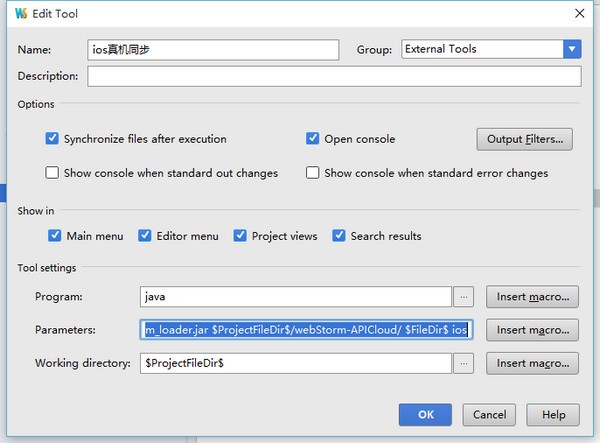Toggle the Main menu checkbox
The height and width of the screenshot is (443, 600).
tap(55, 236)
